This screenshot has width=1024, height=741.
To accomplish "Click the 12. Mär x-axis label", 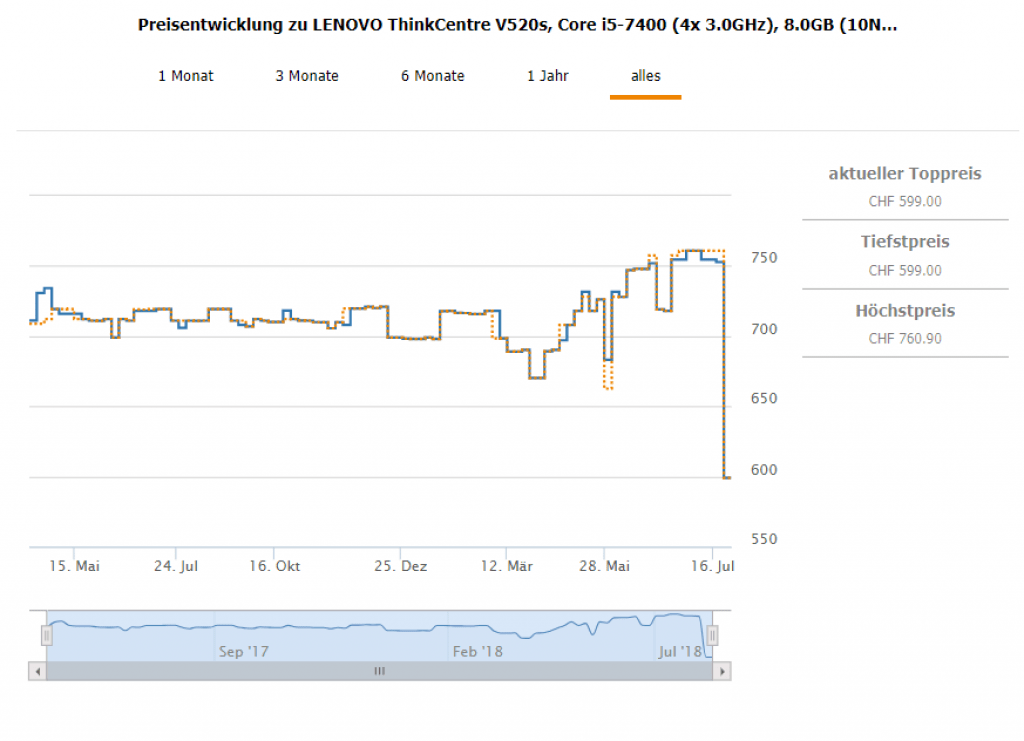I will click(506, 566).
